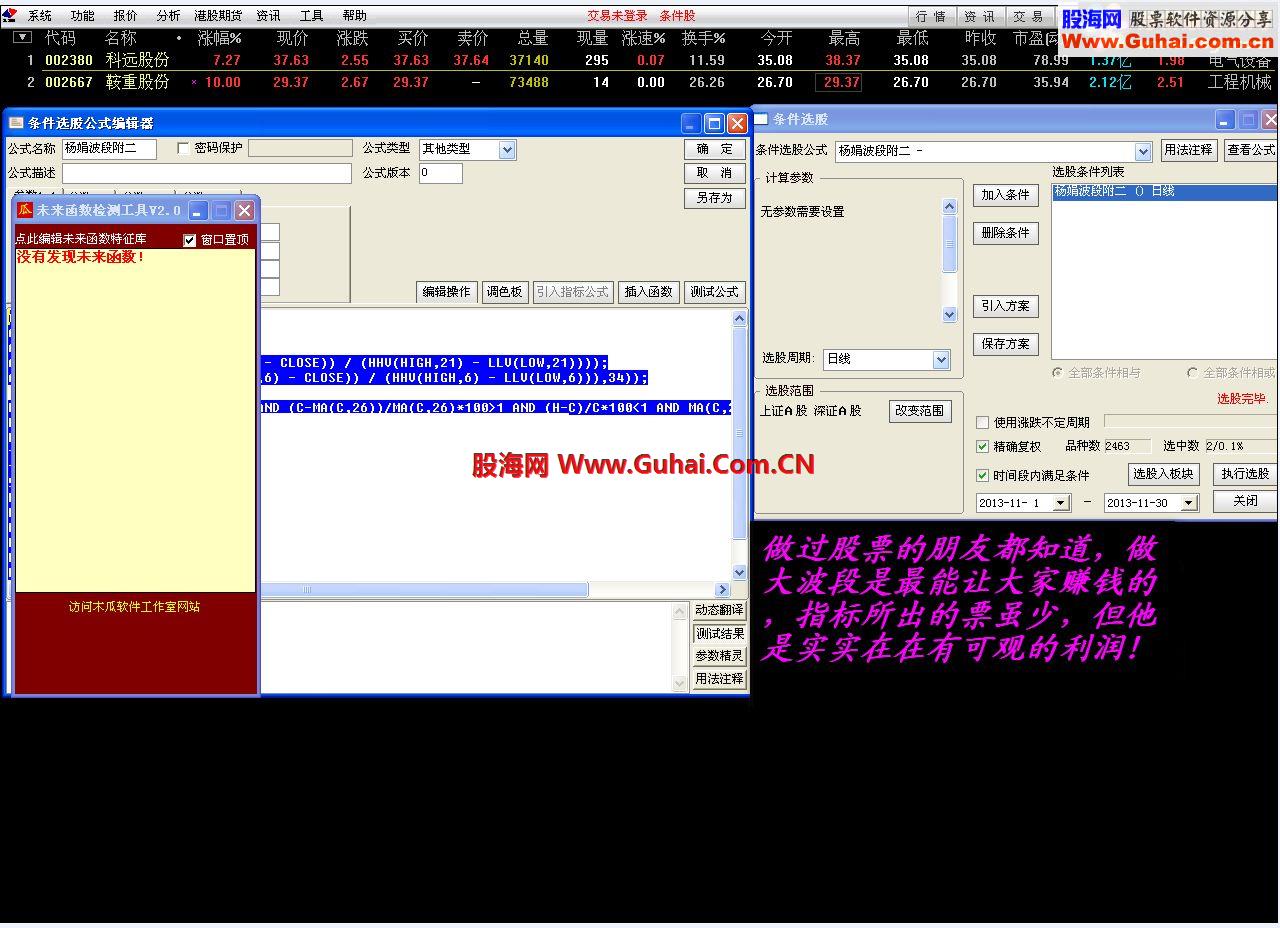
Task: Uncheck 窗口置顶 checkbox
Action: (x=190, y=240)
